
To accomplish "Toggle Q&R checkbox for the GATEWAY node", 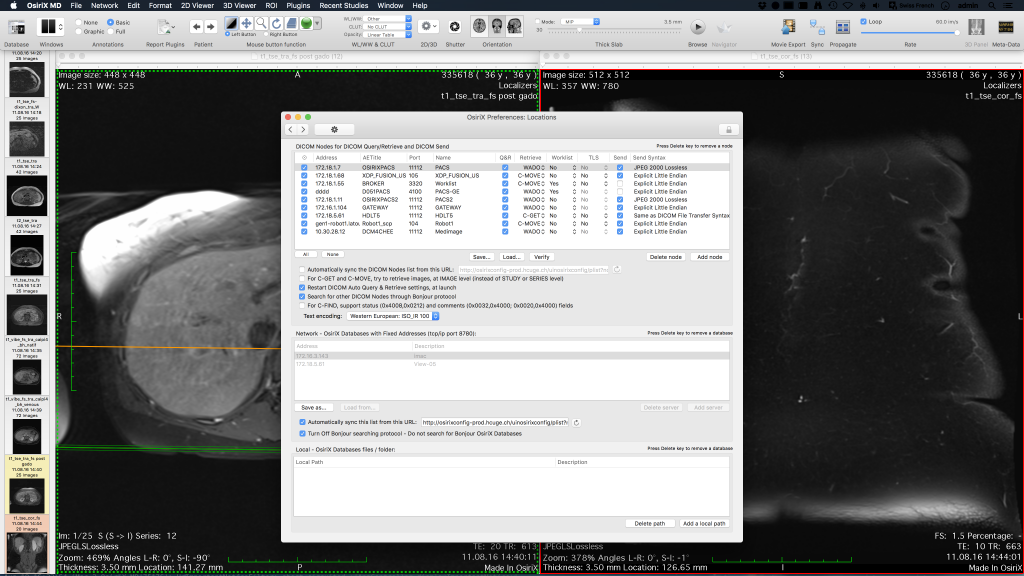I will 505,208.
